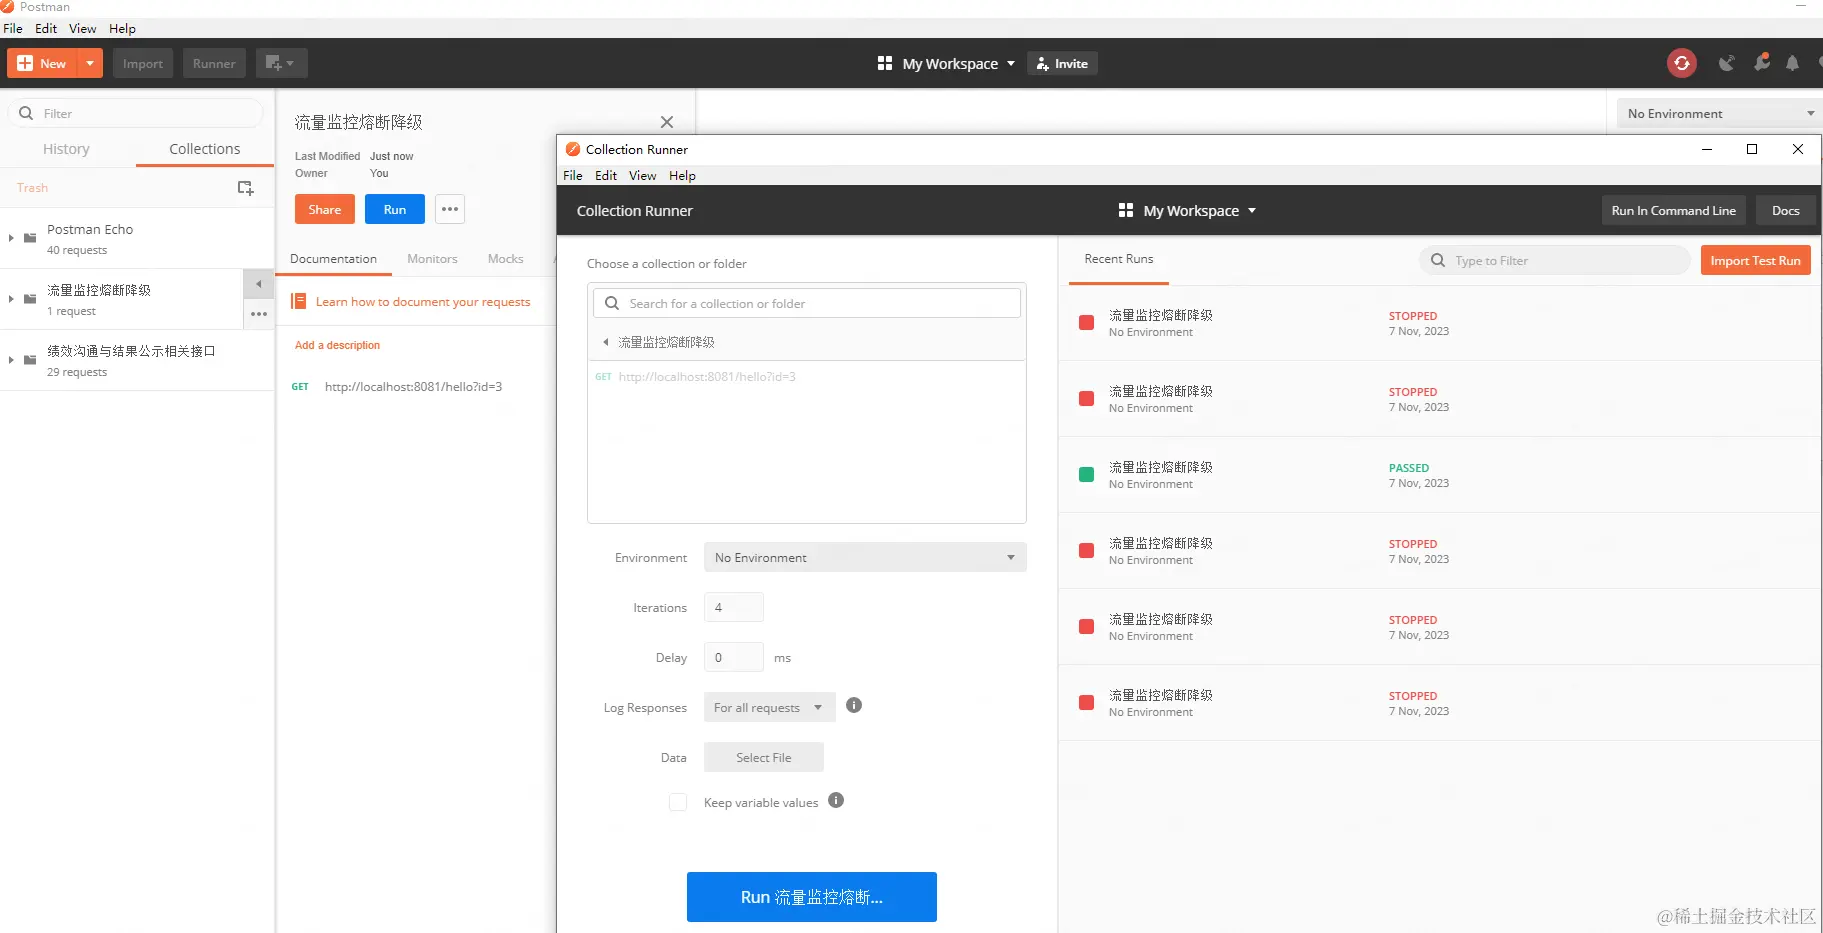Open the My Workspace dropdown in main window
The image size is (1823, 933).
point(946,63)
